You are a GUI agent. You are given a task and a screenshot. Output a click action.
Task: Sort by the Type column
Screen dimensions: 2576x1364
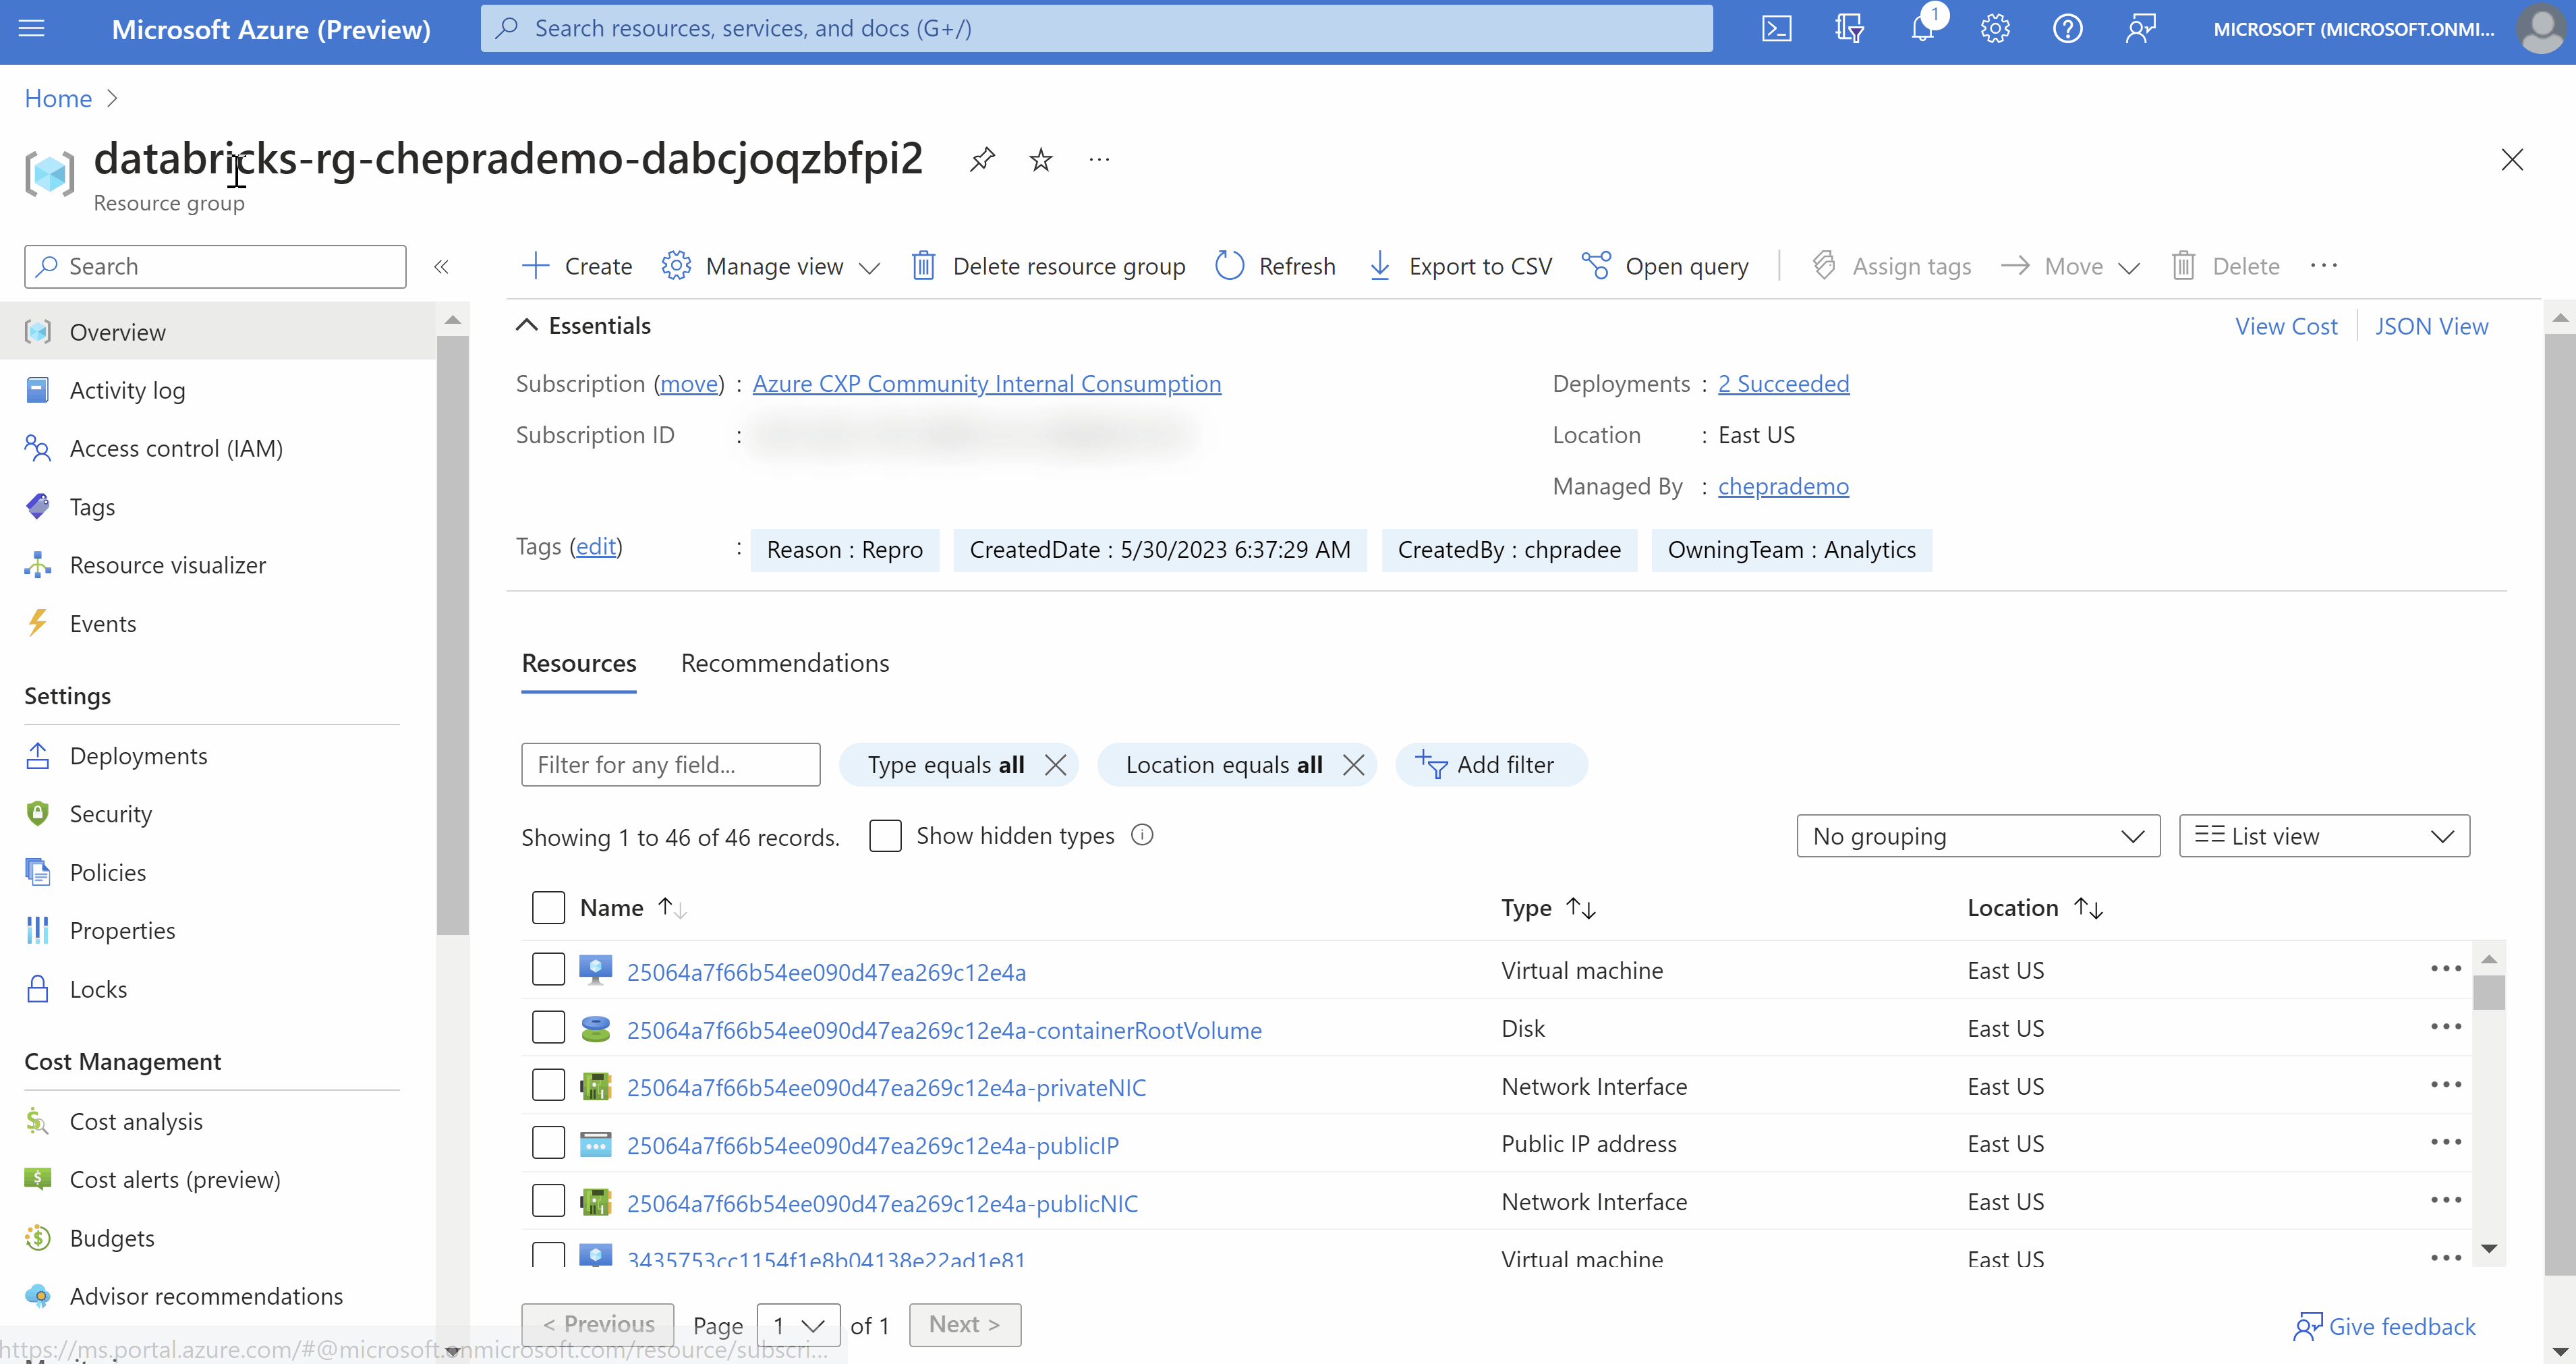click(x=1548, y=908)
